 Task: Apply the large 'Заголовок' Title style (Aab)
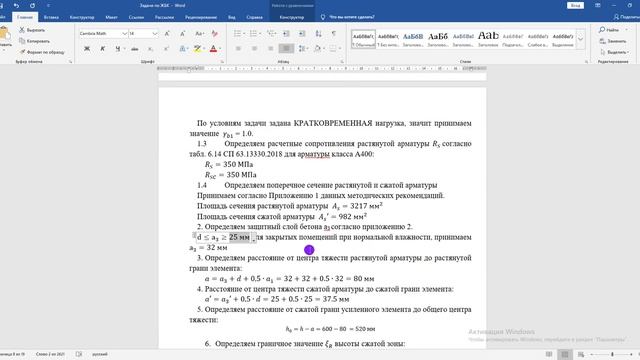(x=488, y=39)
